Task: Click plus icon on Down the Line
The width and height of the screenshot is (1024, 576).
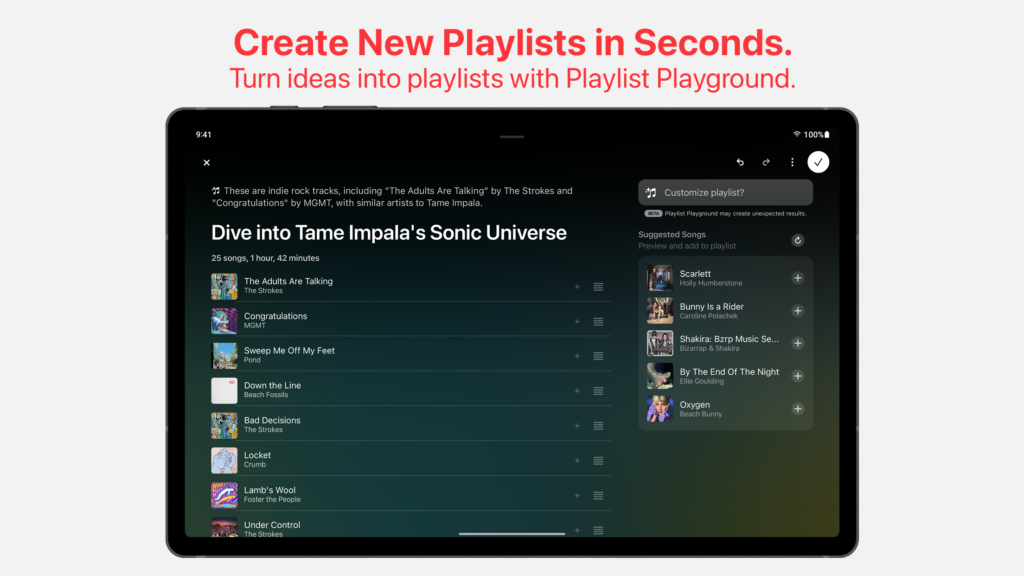Action: tap(577, 391)
